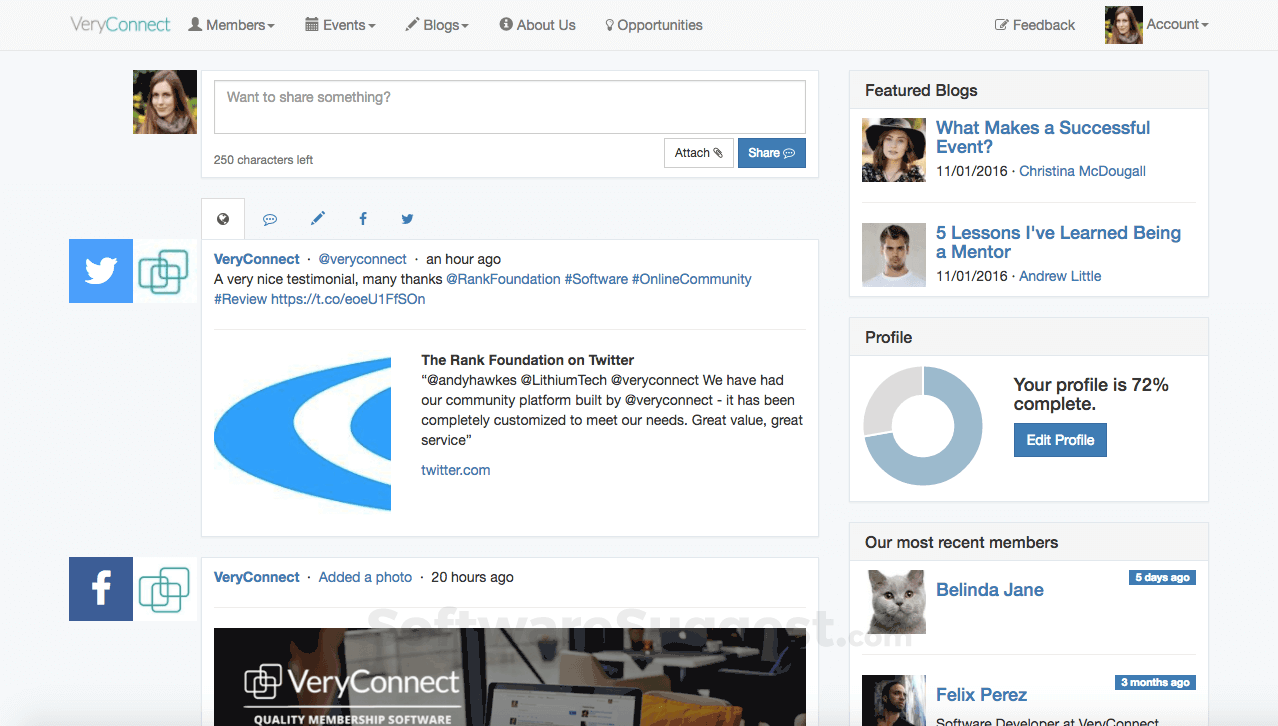Click the Edit Profile button
Viewport: 1278px width, 726px height.
pos(1060,440)
